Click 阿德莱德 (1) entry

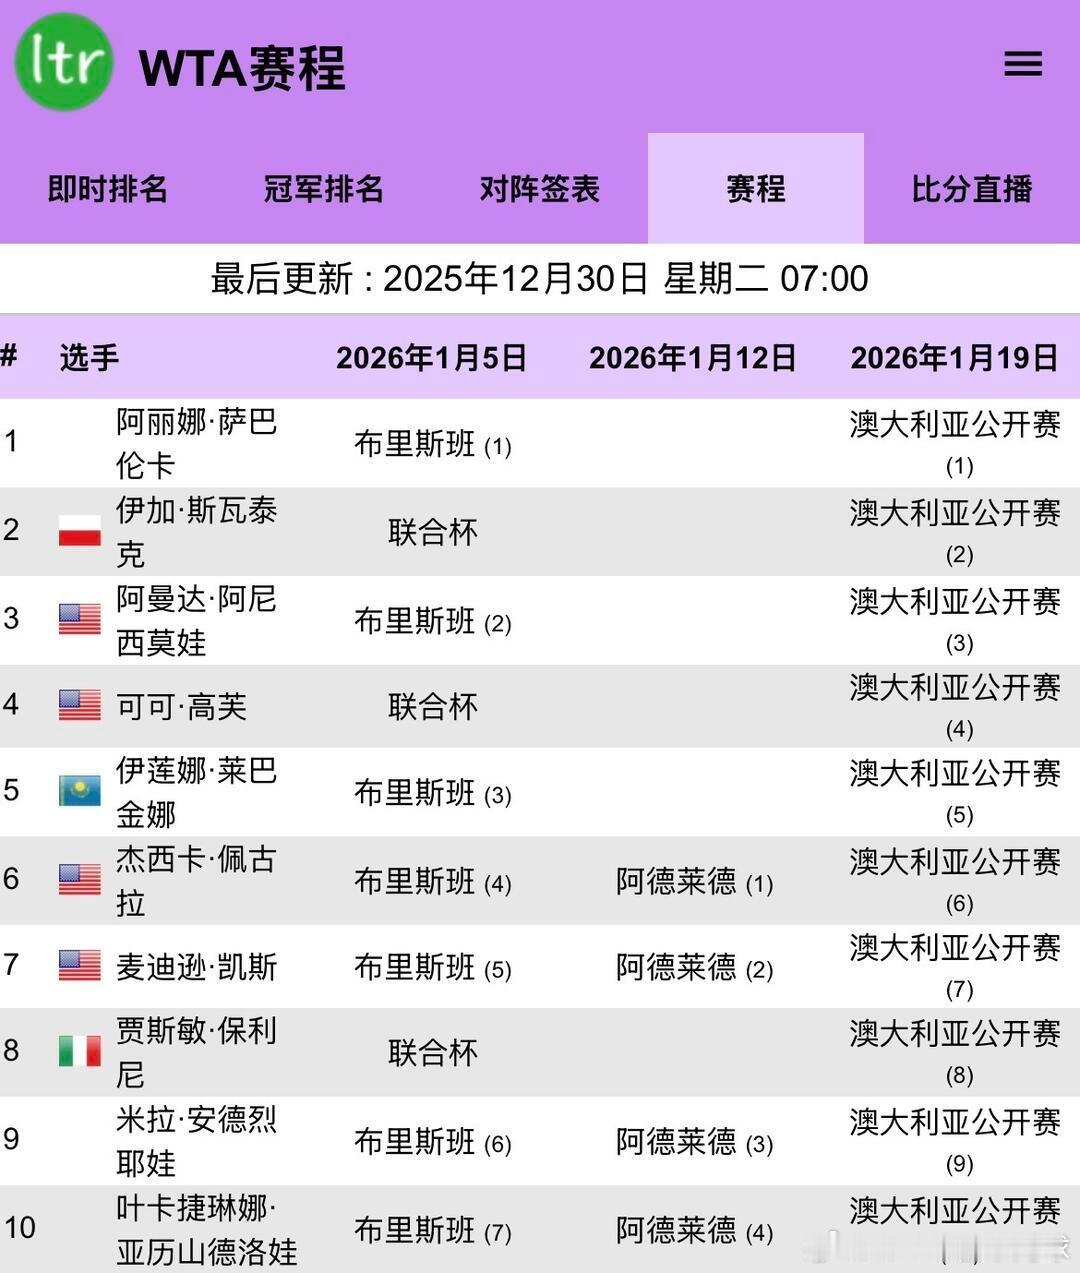(695, 881)
